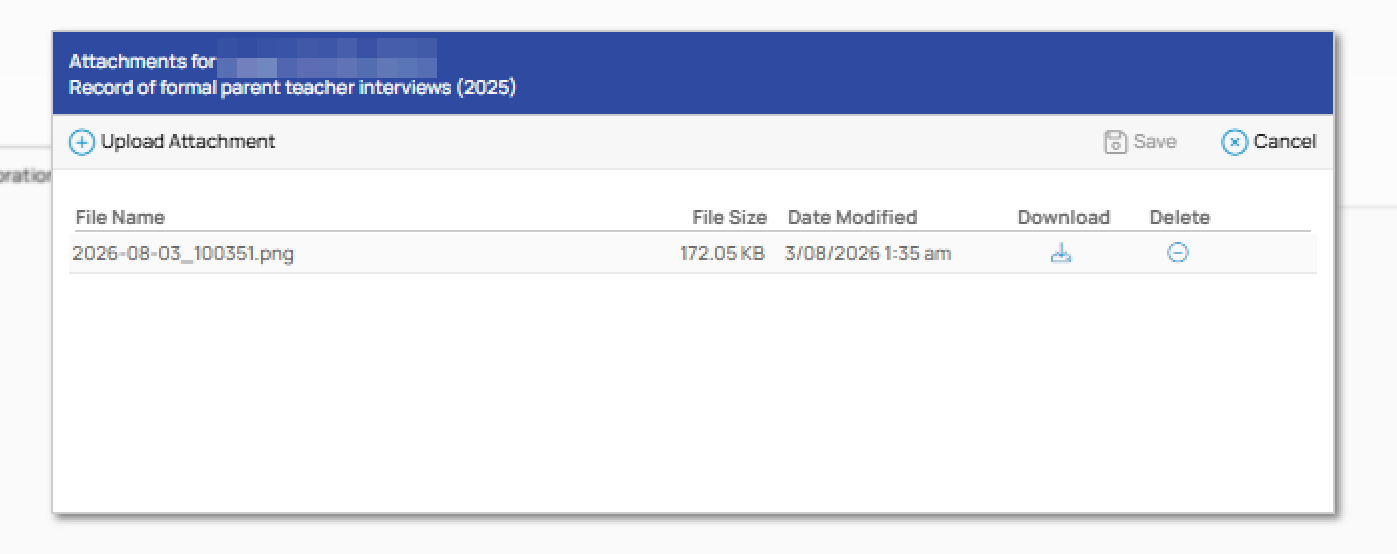This screenshot has width=1397, height=554.
Task: Click the Delete column header
Action: click(x=1180, y=217)
